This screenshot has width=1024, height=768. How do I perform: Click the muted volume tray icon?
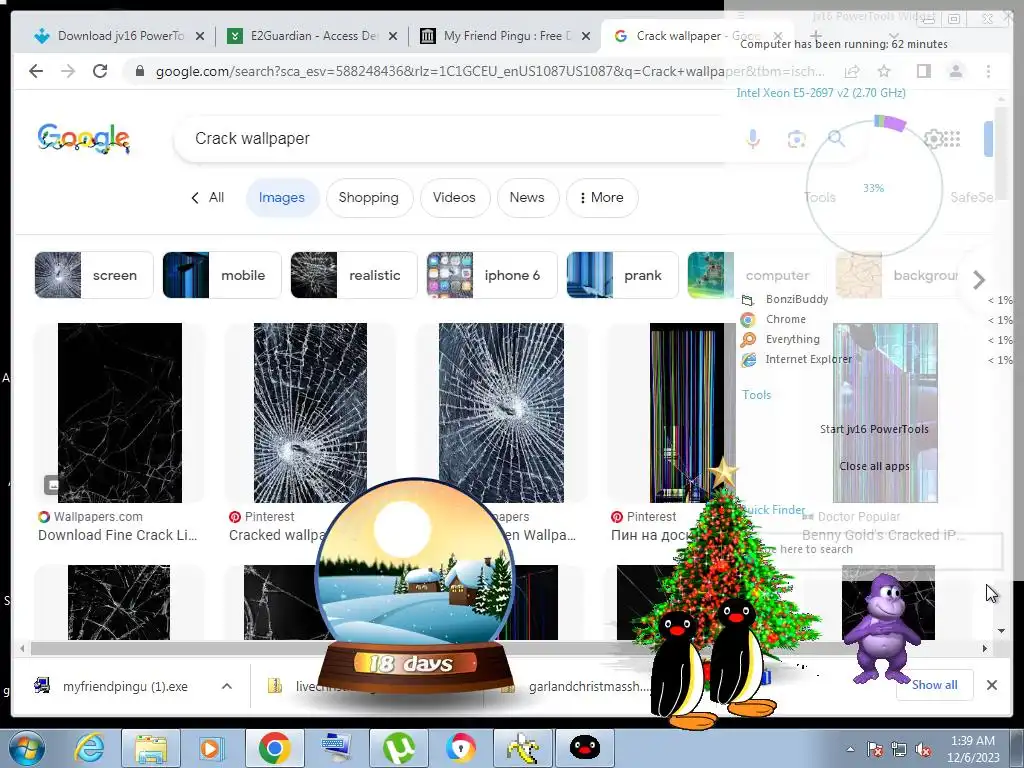tap(923, 750)
